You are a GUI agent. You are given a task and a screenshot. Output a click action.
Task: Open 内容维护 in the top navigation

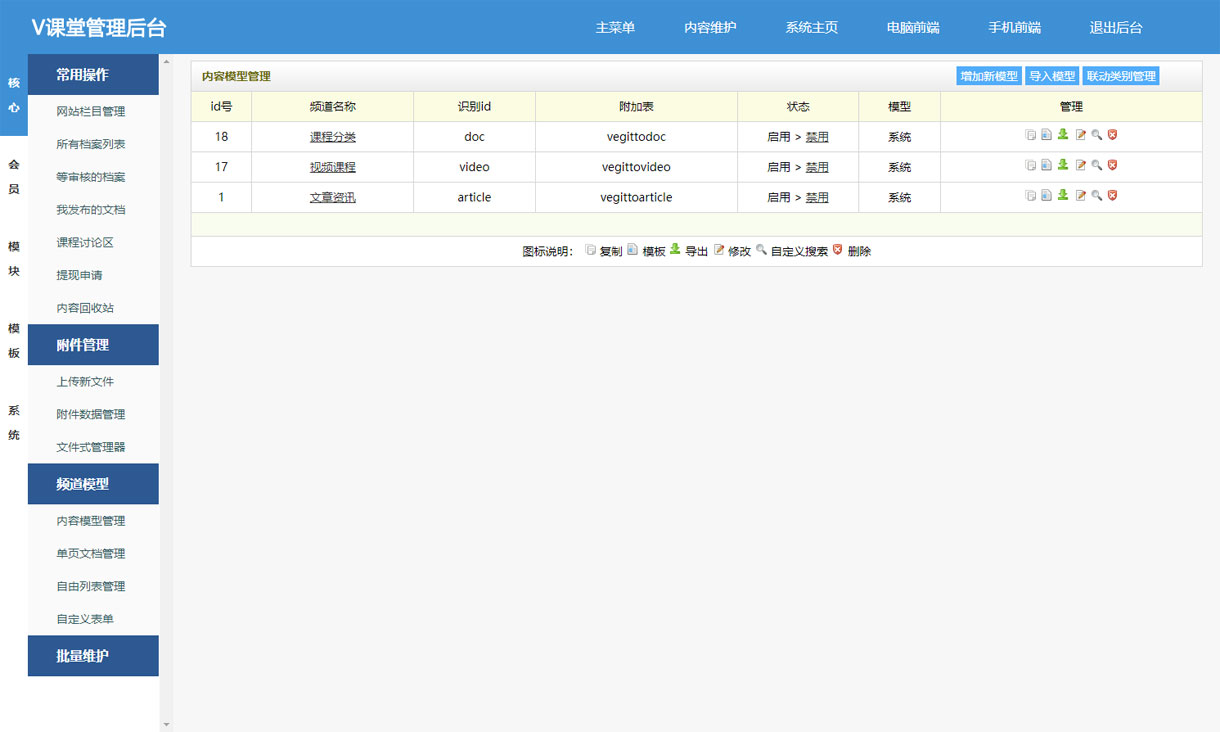pos(710,28)
